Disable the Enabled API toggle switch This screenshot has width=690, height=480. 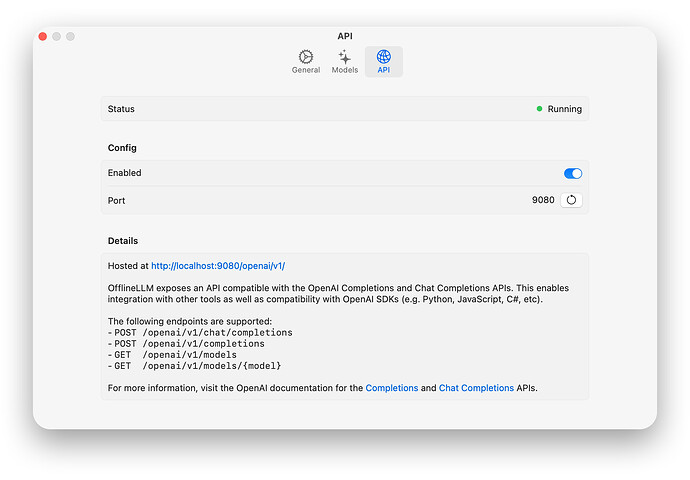(573, 173)
